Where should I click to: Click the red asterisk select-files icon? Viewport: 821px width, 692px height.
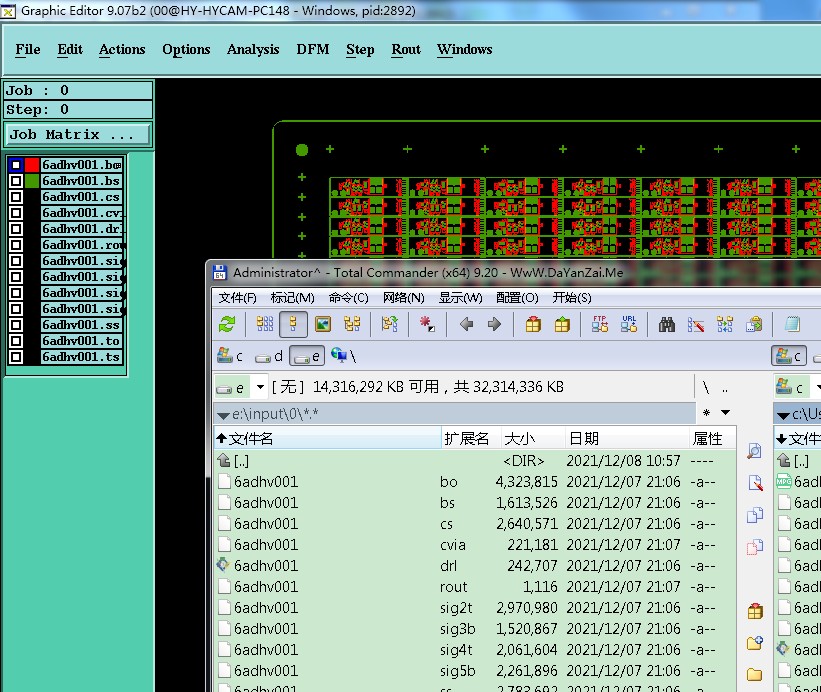[427, 325]
